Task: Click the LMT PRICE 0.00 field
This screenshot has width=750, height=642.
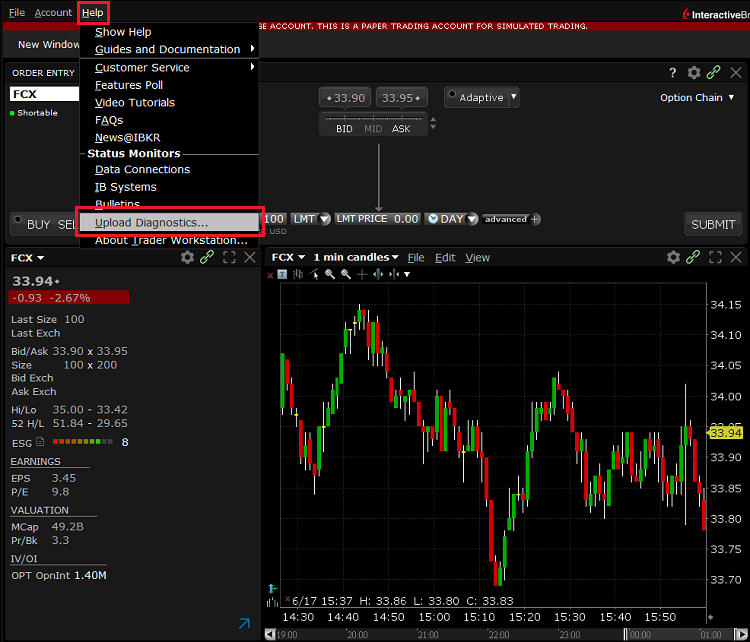Action: pyautogui.click(x=378, y=219)
